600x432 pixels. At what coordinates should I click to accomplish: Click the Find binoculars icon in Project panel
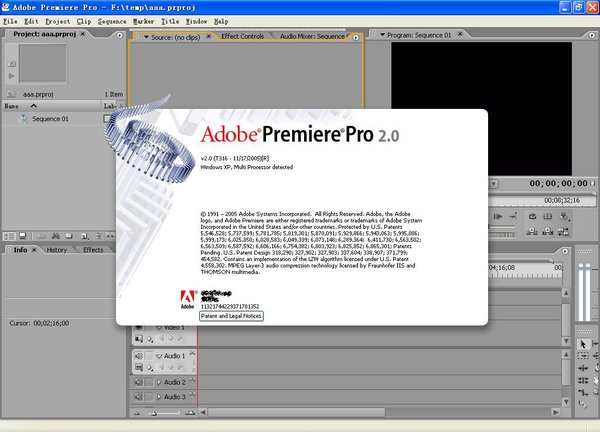pyautogui.click(x=56, y=236)
